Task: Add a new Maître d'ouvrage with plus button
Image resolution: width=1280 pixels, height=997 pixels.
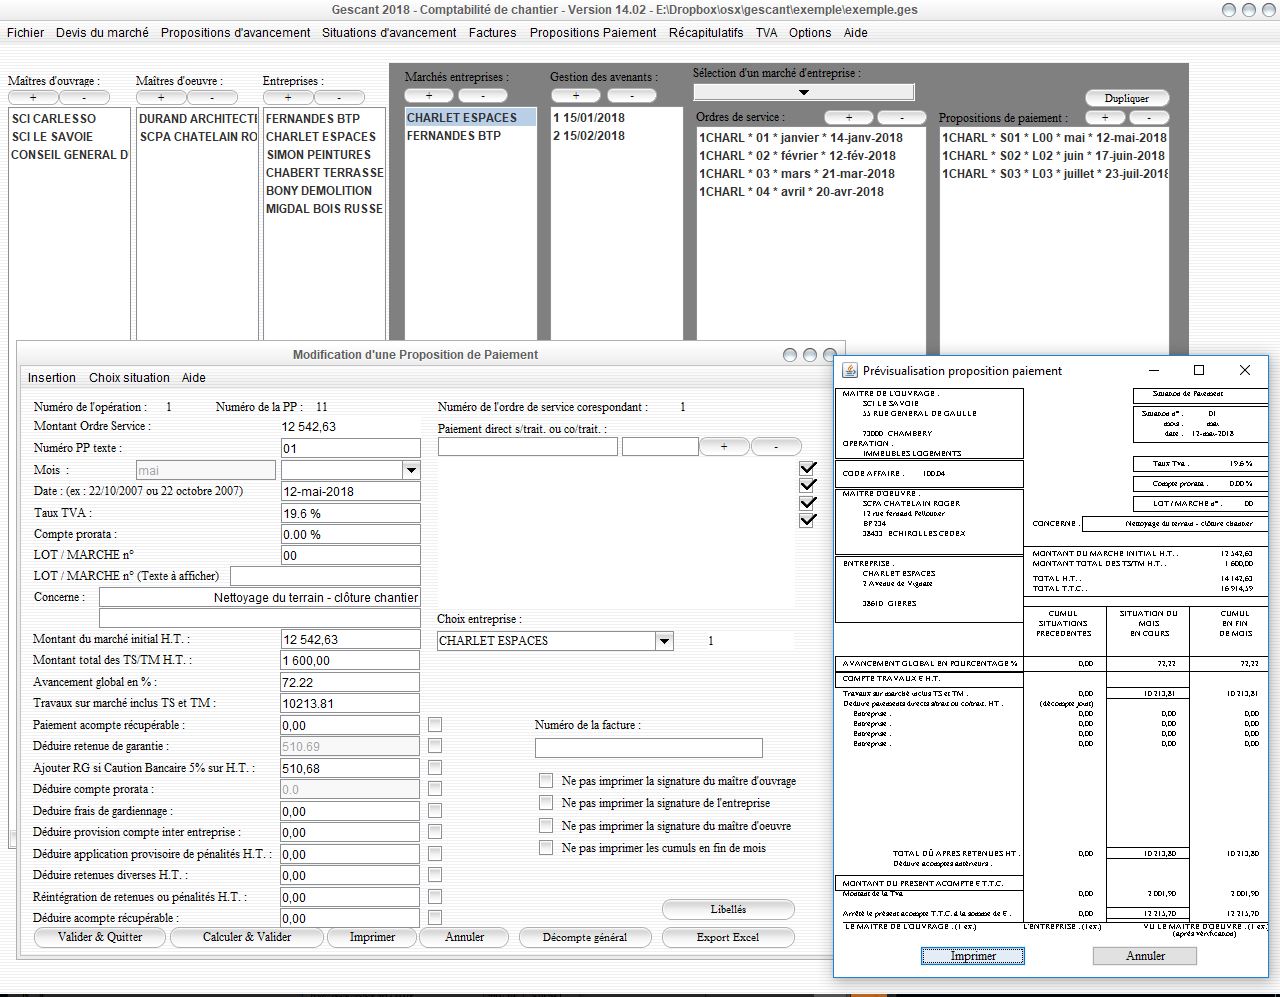Action: [33, 98]
